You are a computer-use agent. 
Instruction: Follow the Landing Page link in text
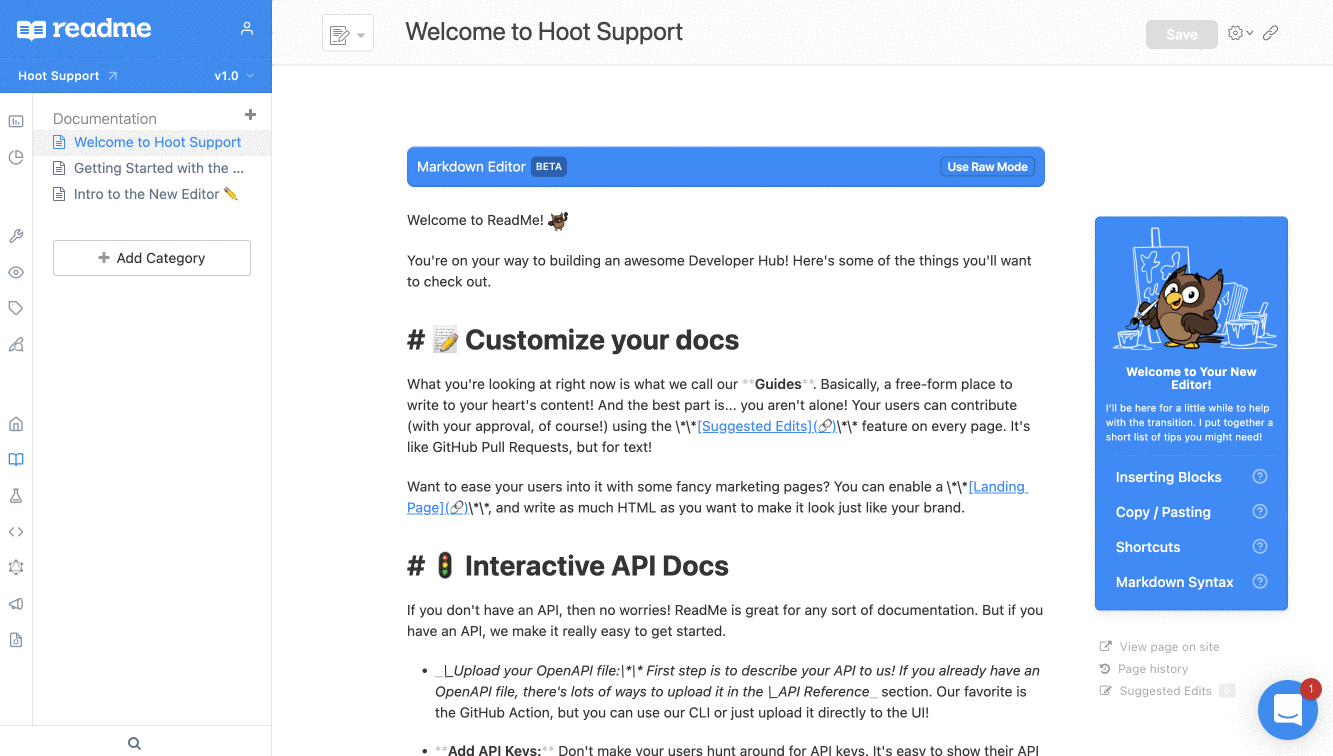tap(717, 497)
